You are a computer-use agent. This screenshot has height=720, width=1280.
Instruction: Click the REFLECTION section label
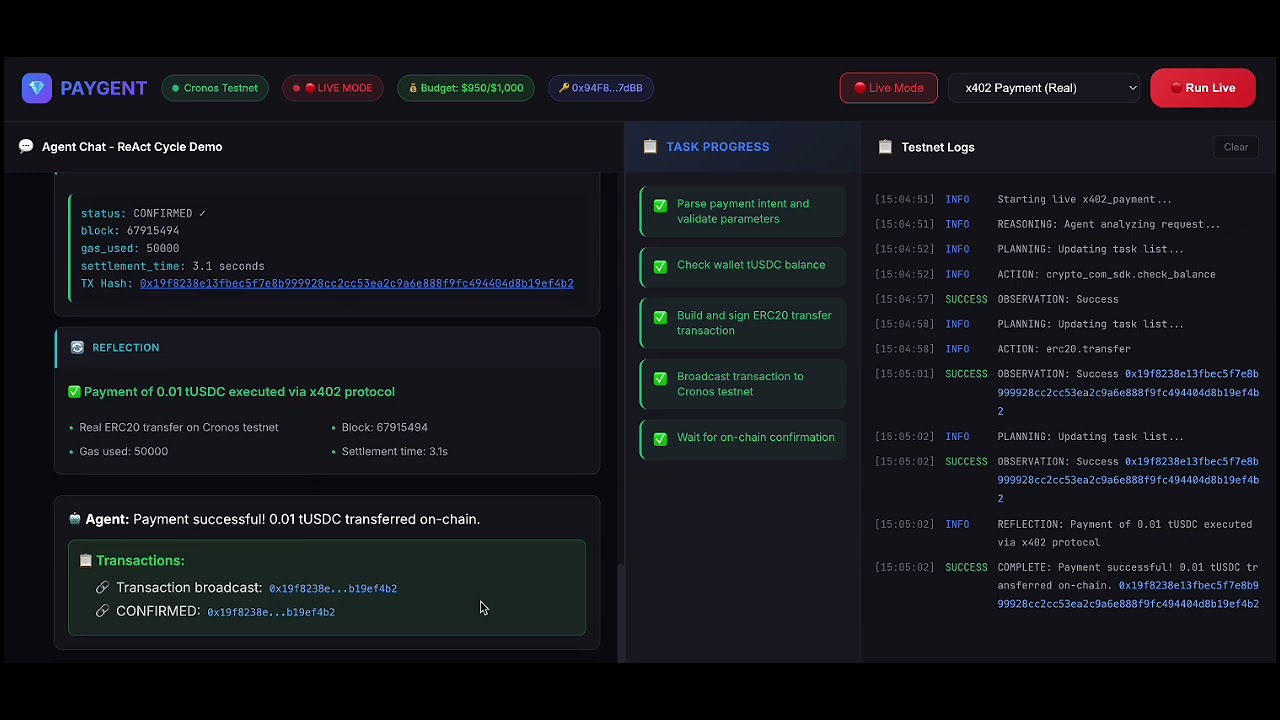[126, 348]
